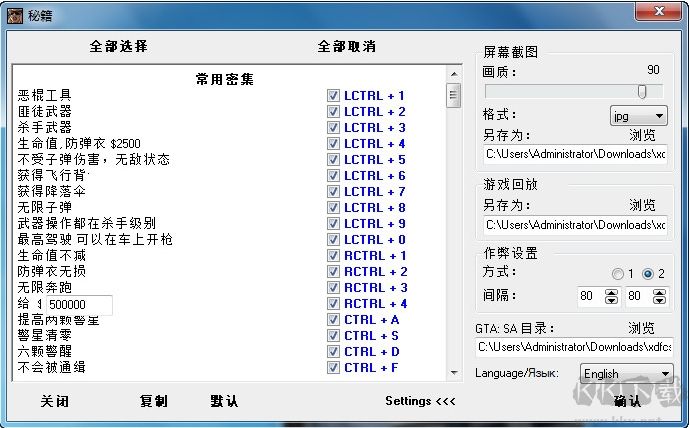Toggle the CTRL + D checkbox

pyautogui.click(x=333, y=352)
